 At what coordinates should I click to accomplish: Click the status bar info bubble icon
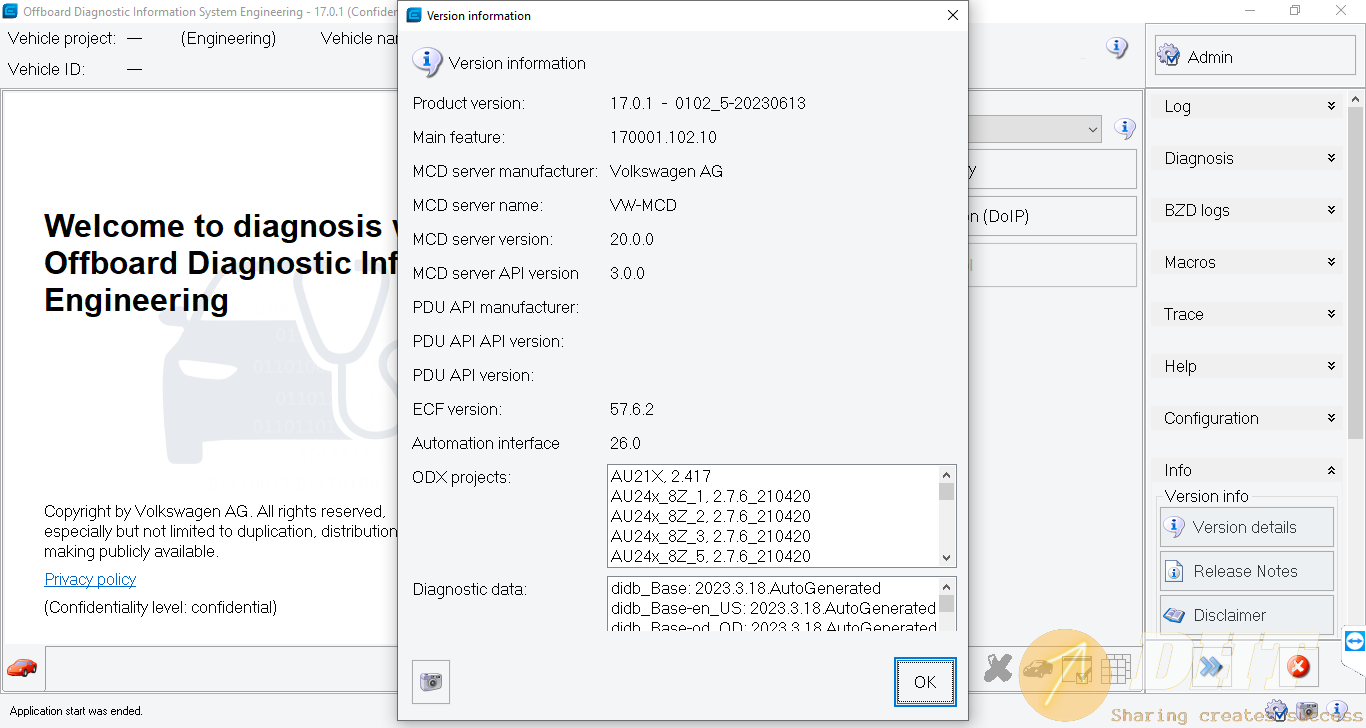pos(1337,711)
